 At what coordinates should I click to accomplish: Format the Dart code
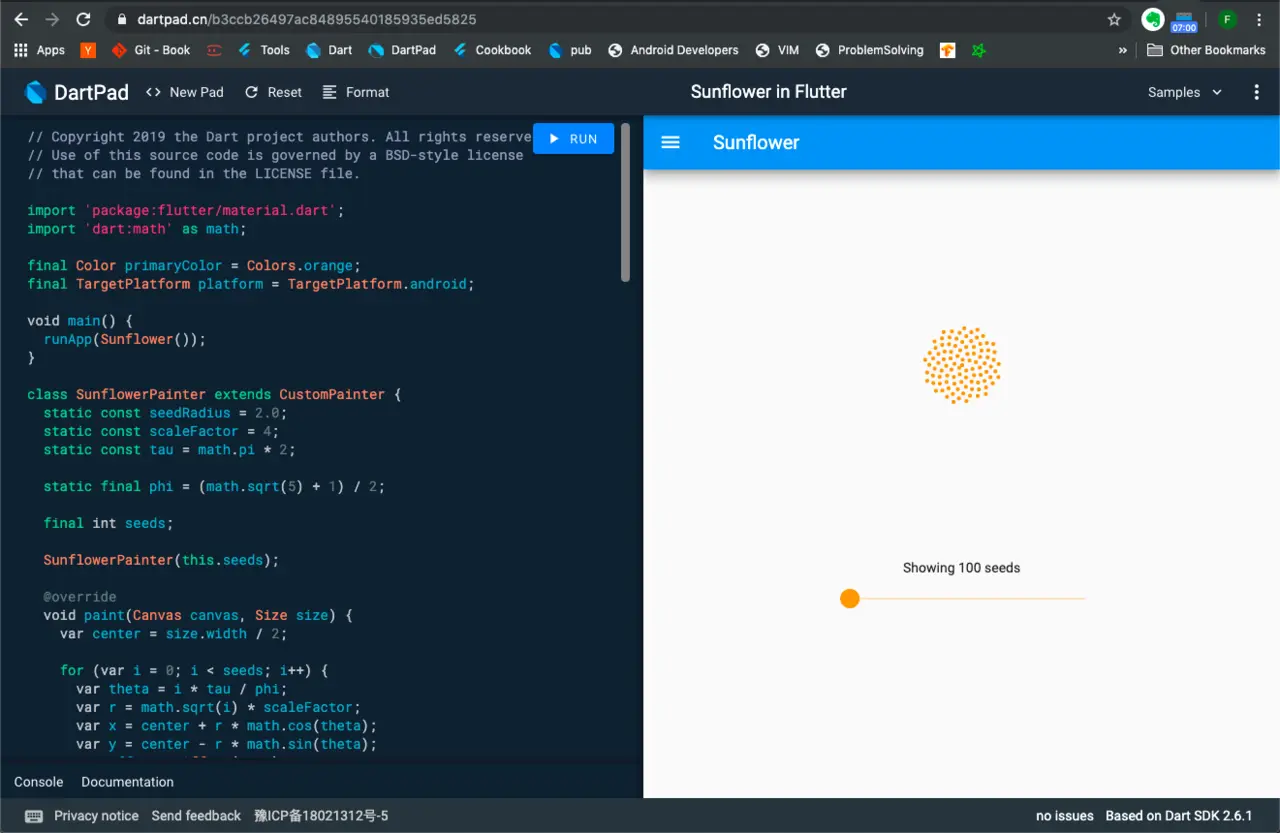[x=356, y=92]
